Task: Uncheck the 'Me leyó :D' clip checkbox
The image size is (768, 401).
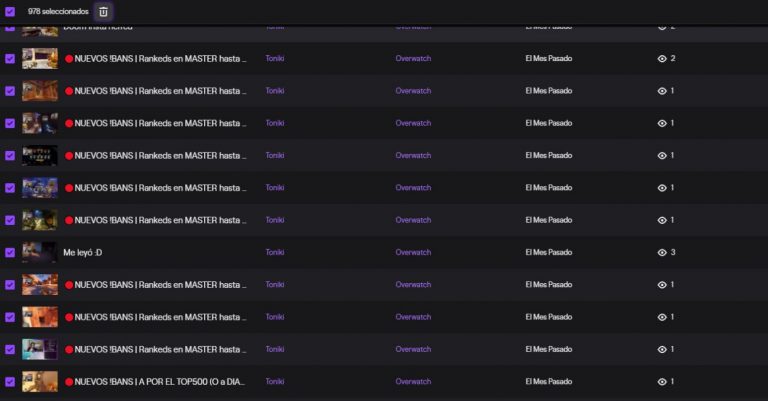Action: [10, 252]
